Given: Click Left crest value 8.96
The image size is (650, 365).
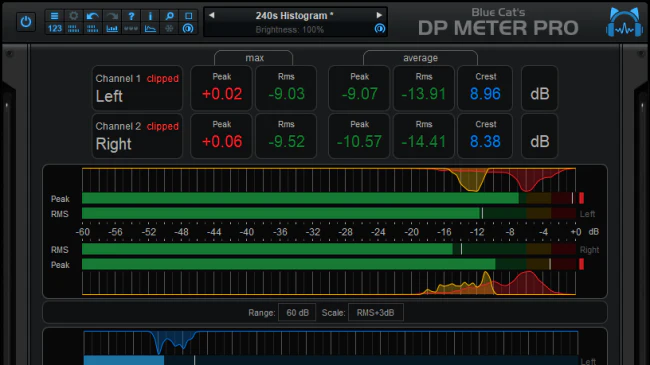Looking at the screenshot, I should point(485,94).
